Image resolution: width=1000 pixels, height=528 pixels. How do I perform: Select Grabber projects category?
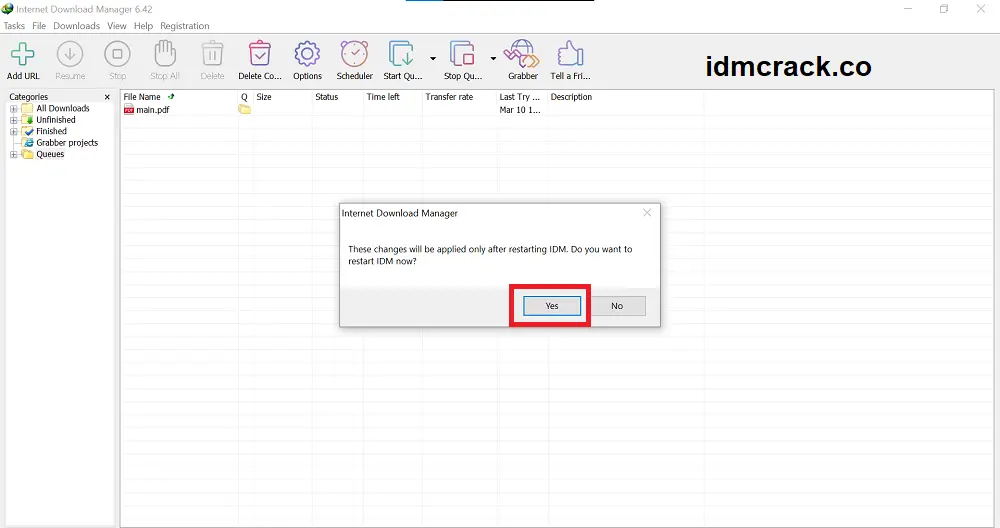(x=67, y=143)
